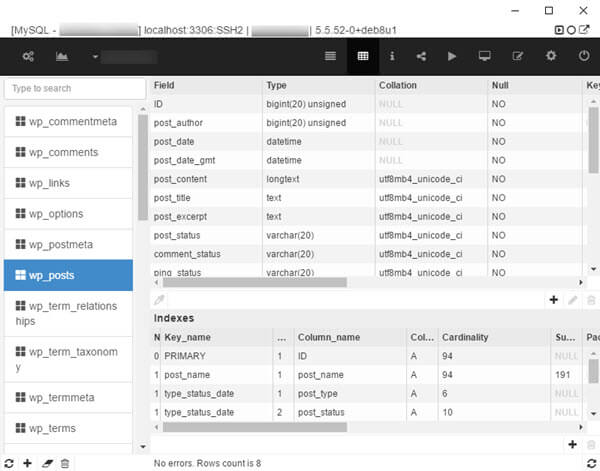This screenshot has width=600, height=471.
Task: Click the title bar square play icon
Action: pos(559,30)
